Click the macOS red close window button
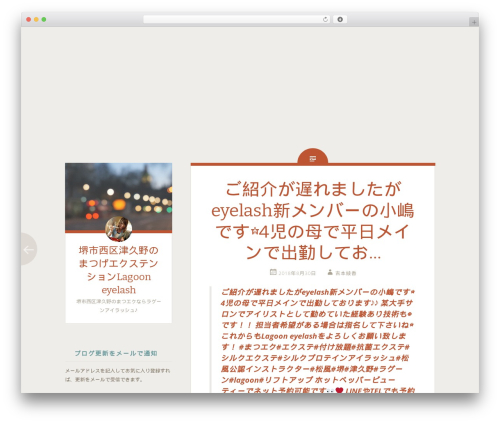This screenshot has height=423, width=500. (29, 20)
